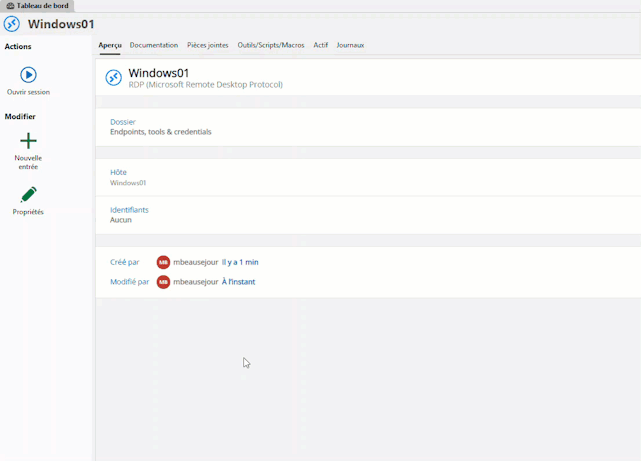Click the green Nouvelle entrée plus icon
641x461 pixels.
pyautogui.click(x=28, y=141)
